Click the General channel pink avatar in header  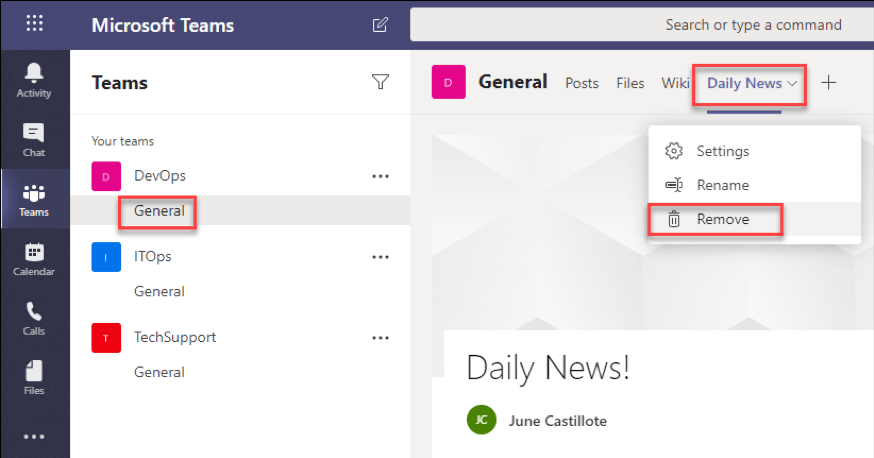click(x=448, y=82)
